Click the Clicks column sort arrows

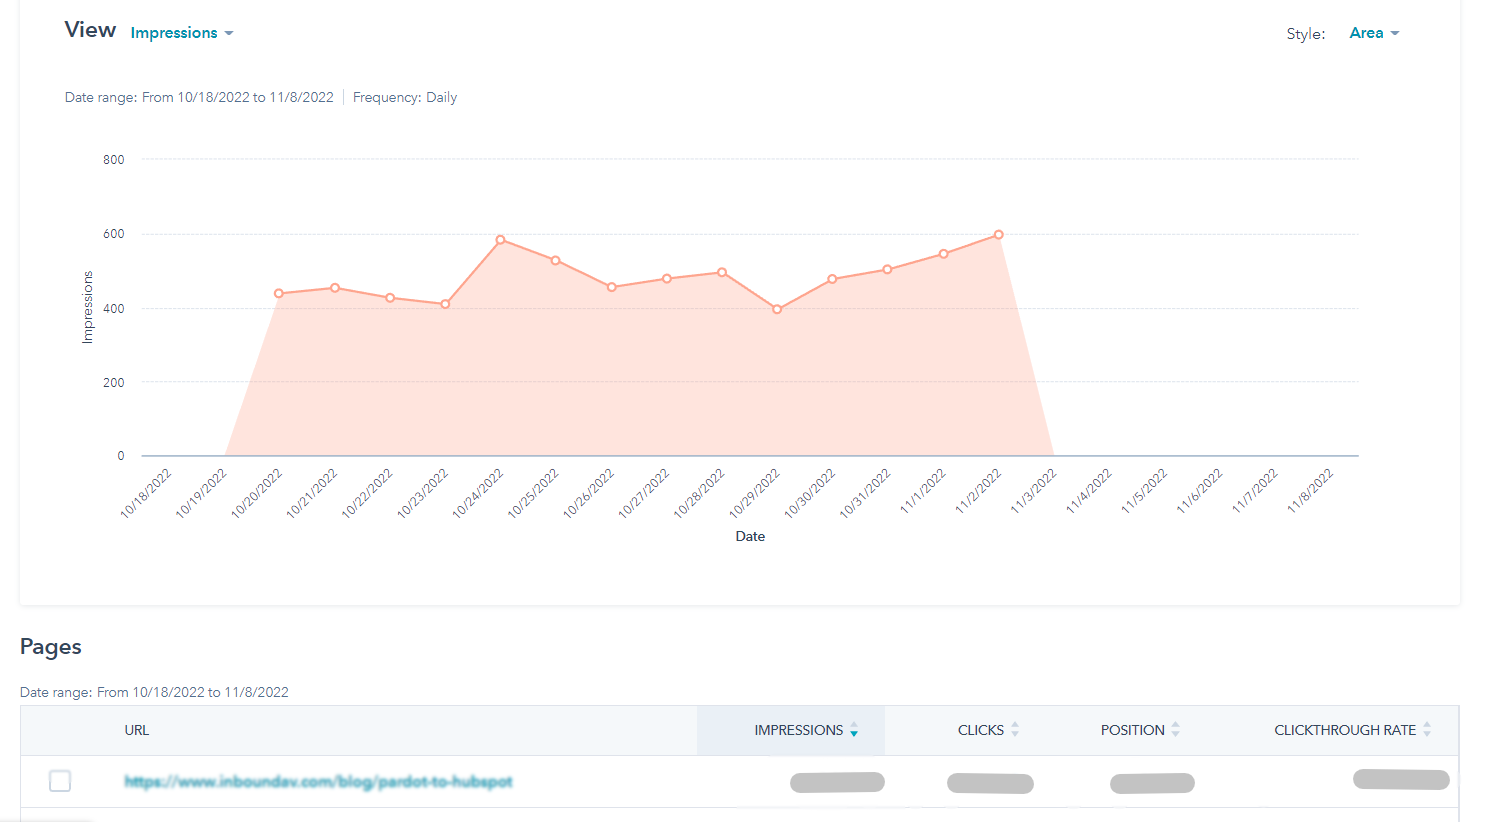[x=1015, y=730]
